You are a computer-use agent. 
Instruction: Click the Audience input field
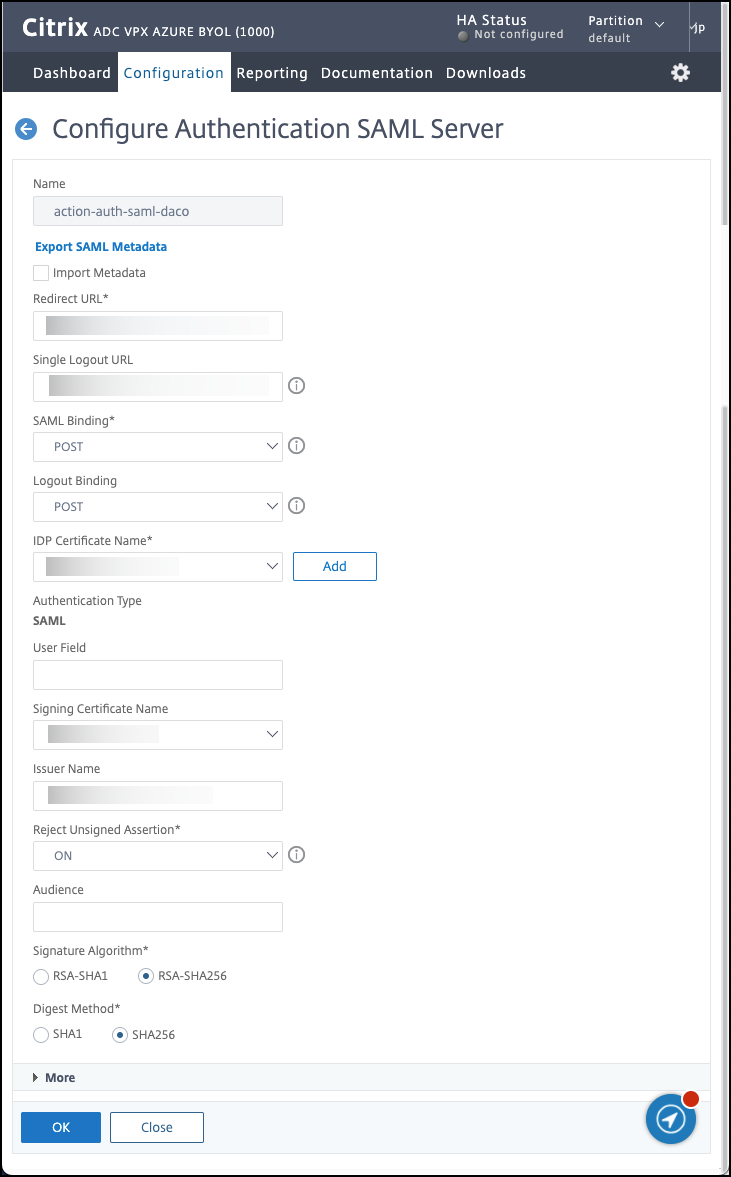[x=158, y=917]
